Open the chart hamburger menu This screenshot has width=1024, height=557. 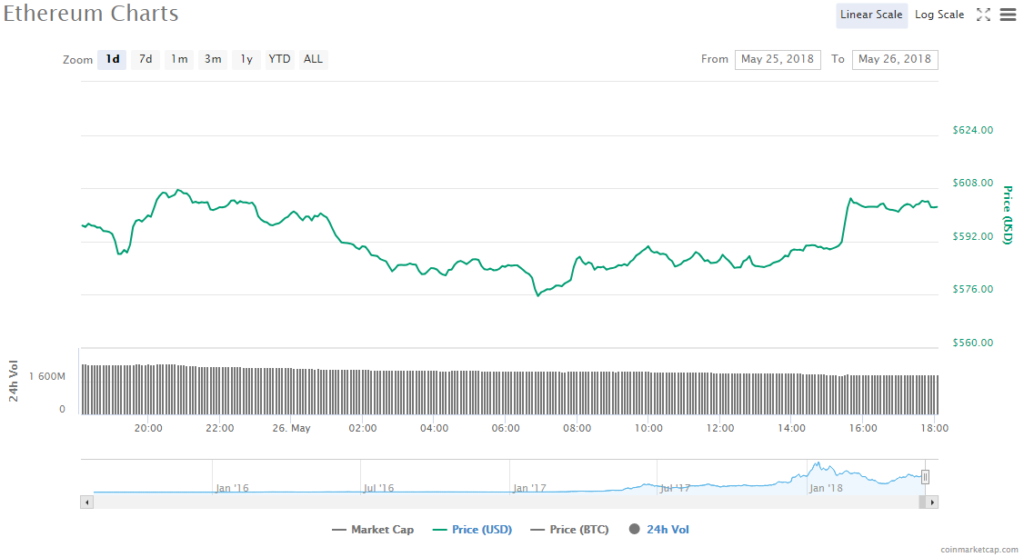click(1006, 15)
